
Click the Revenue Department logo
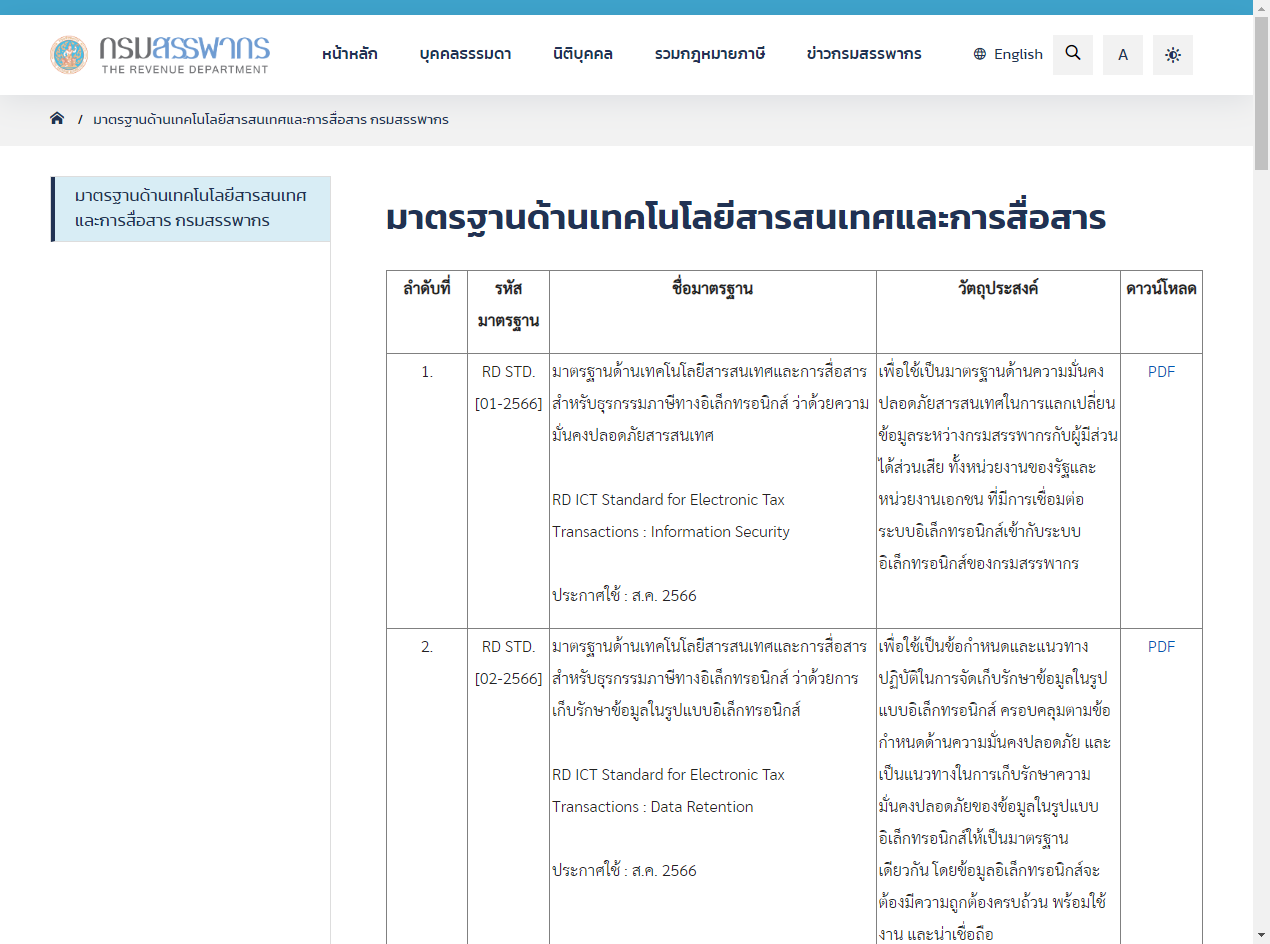click(160, 54)
